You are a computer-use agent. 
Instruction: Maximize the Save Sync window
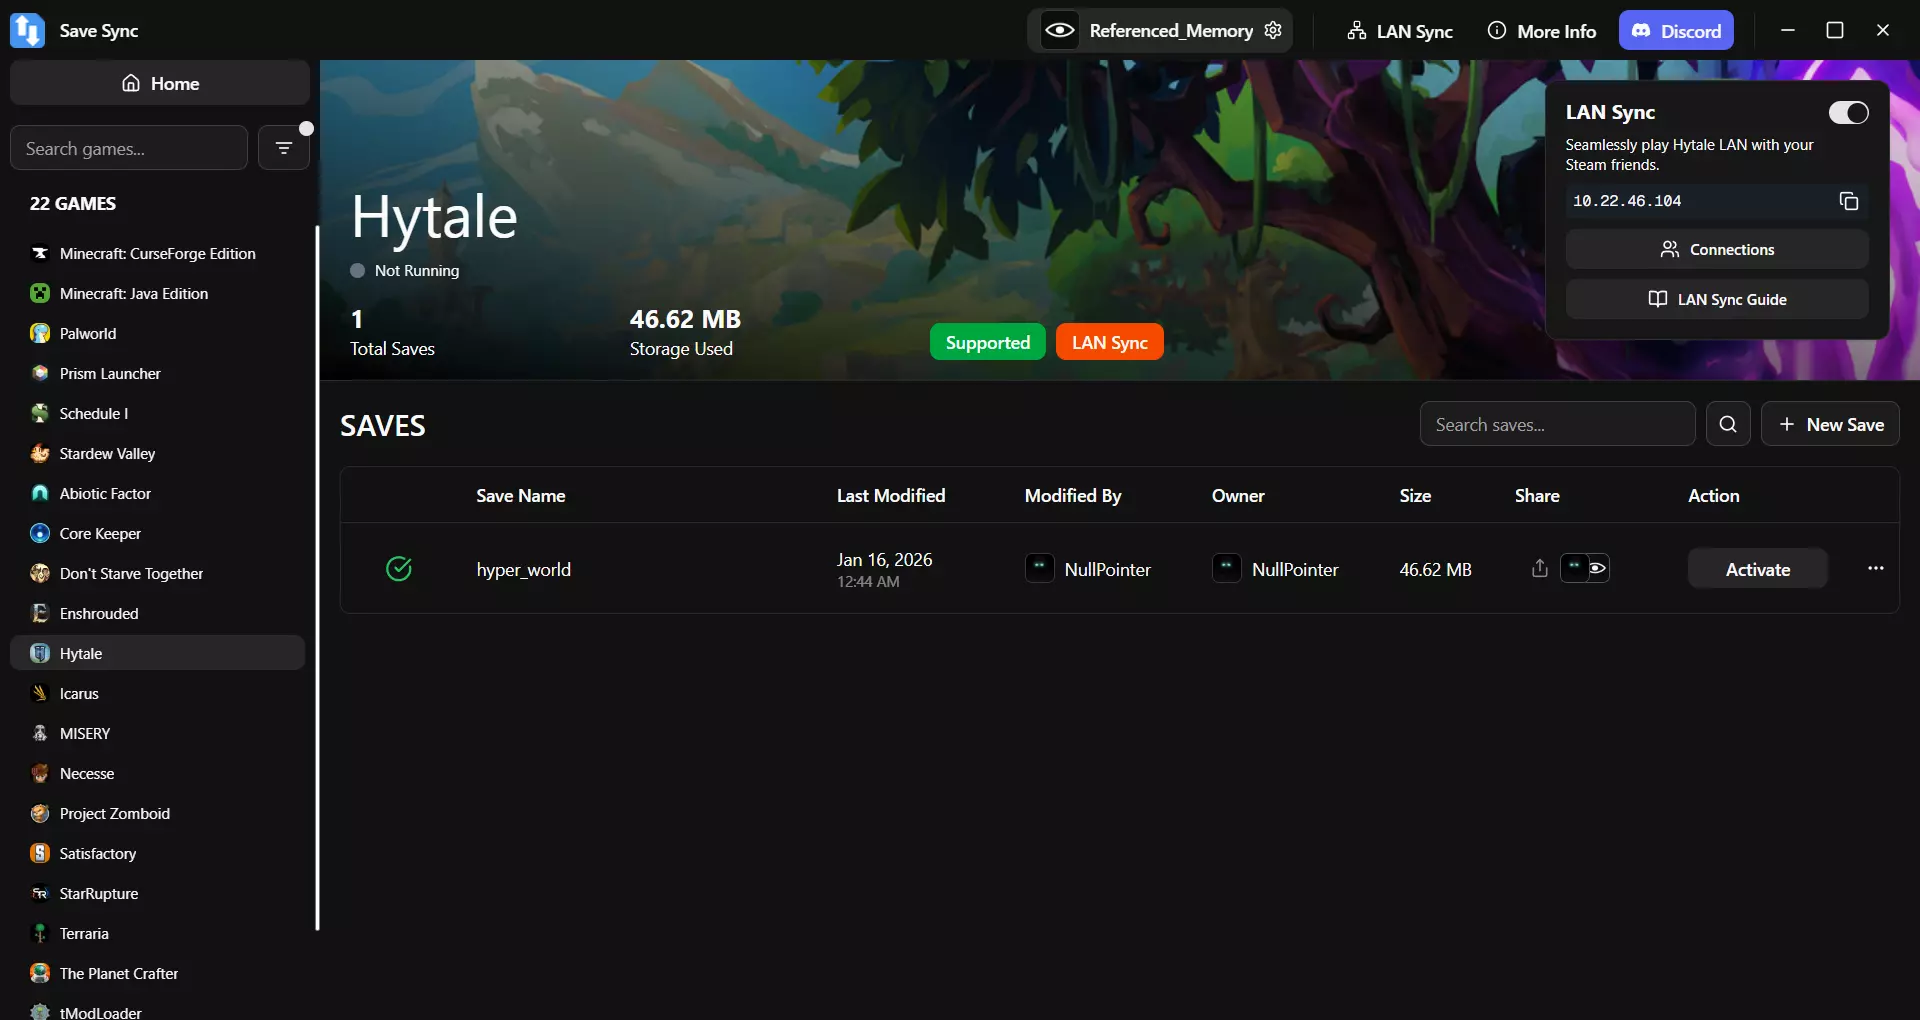pos(1835,30)
